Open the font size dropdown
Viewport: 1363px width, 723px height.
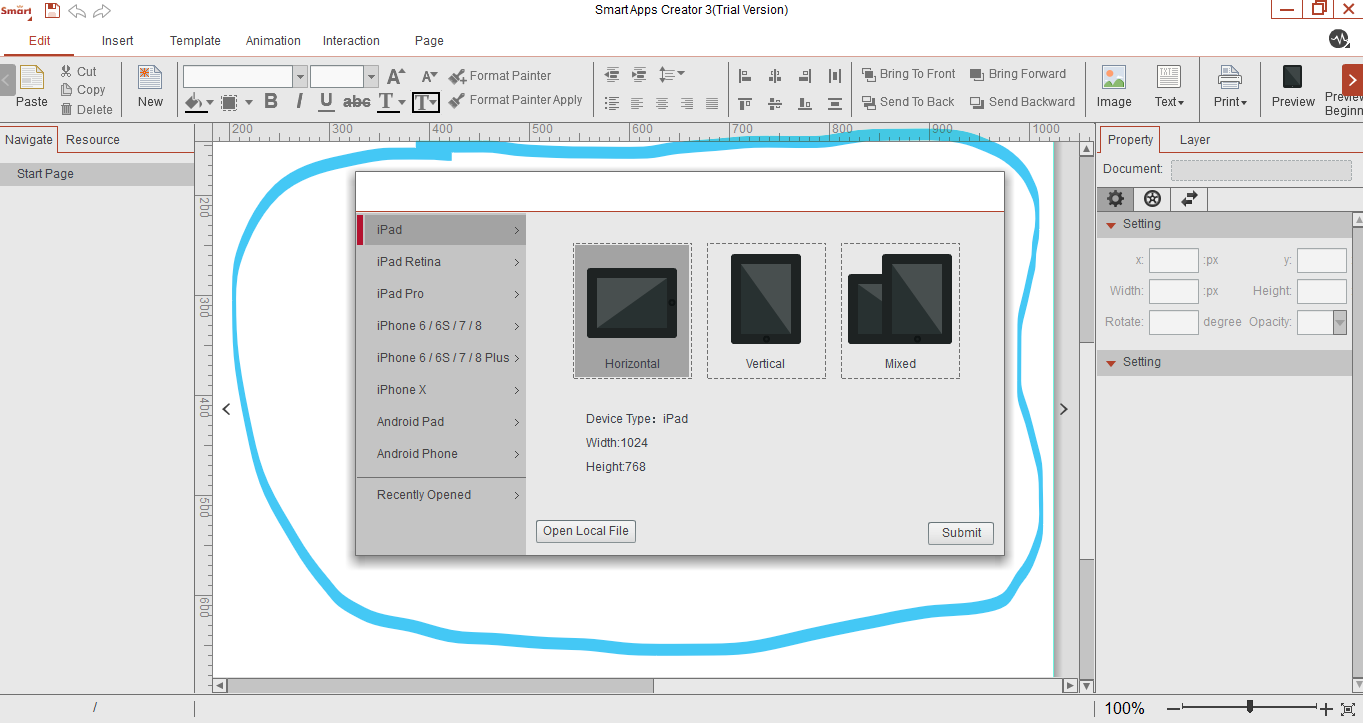point(371,77)
